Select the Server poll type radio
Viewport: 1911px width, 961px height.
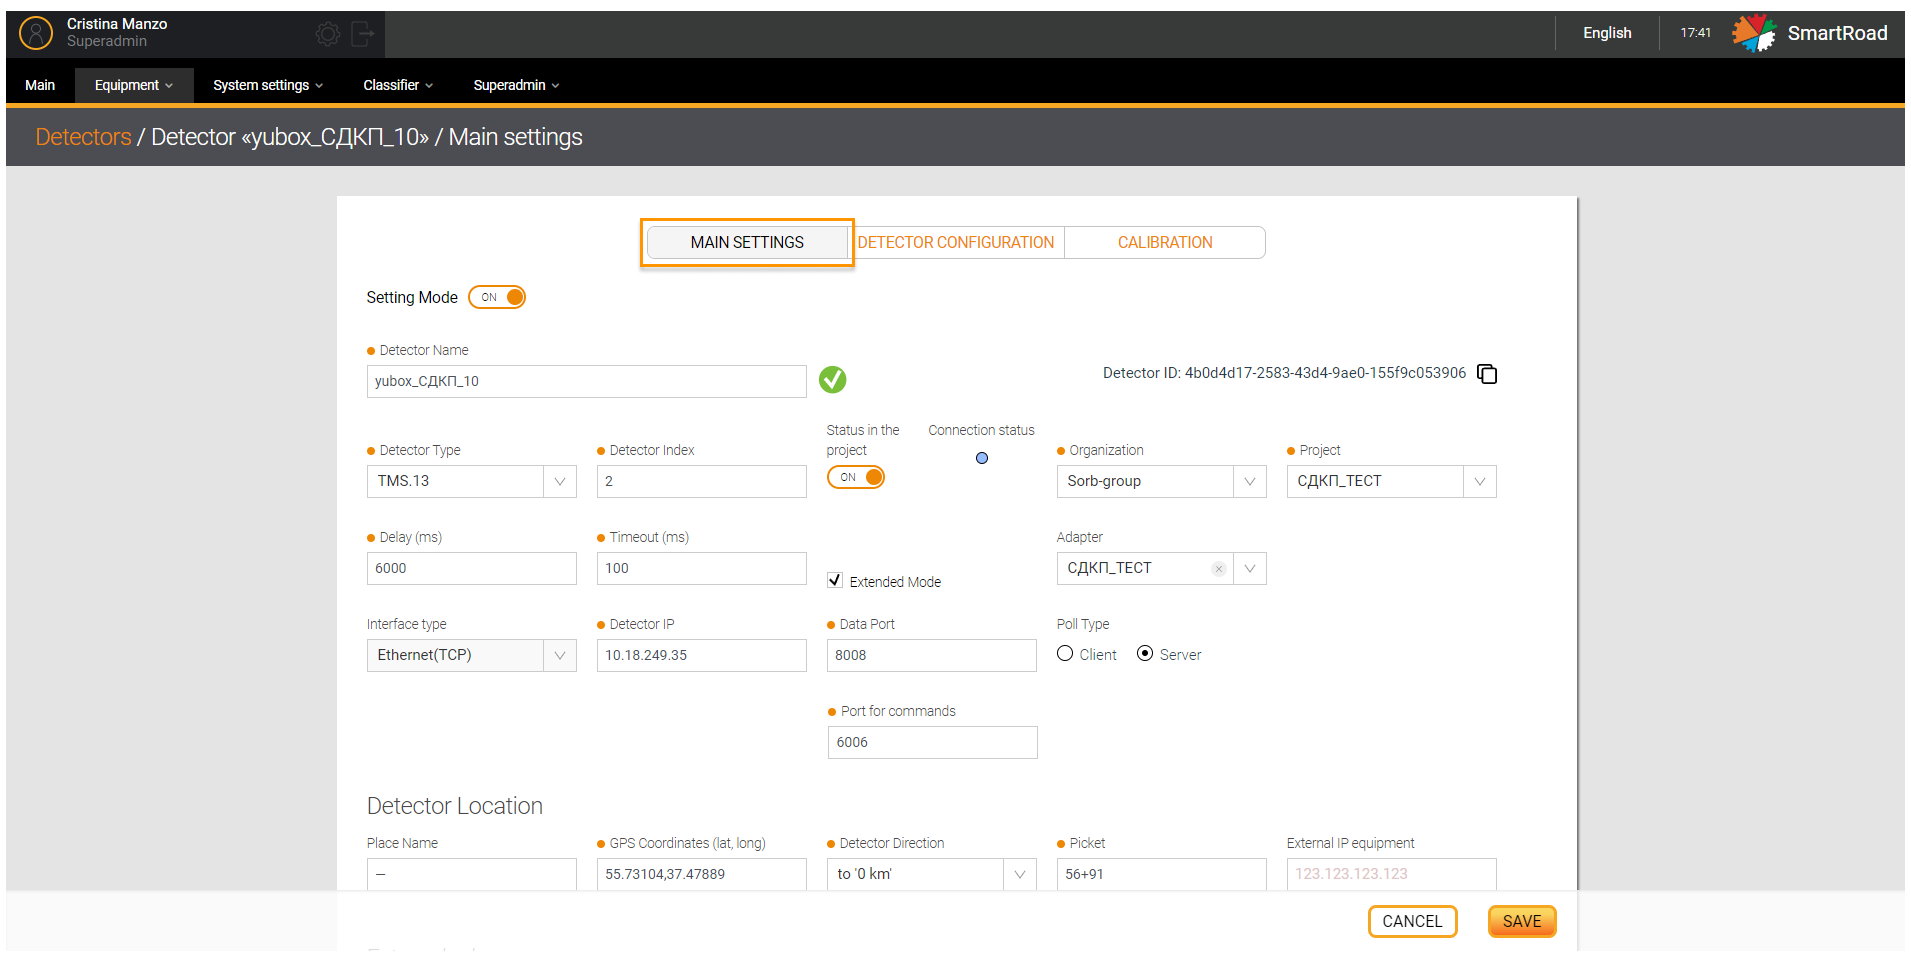click(1145, 653)
